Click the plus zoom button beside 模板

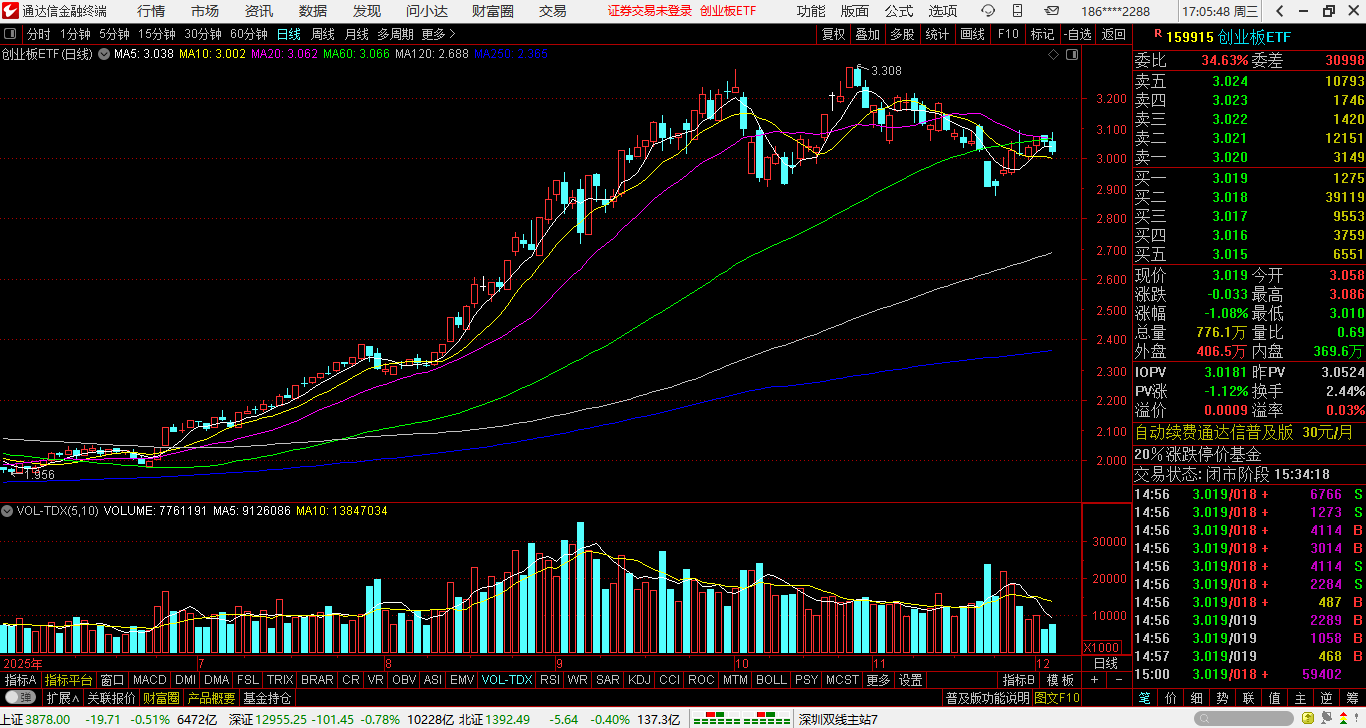click(1094, 680)
